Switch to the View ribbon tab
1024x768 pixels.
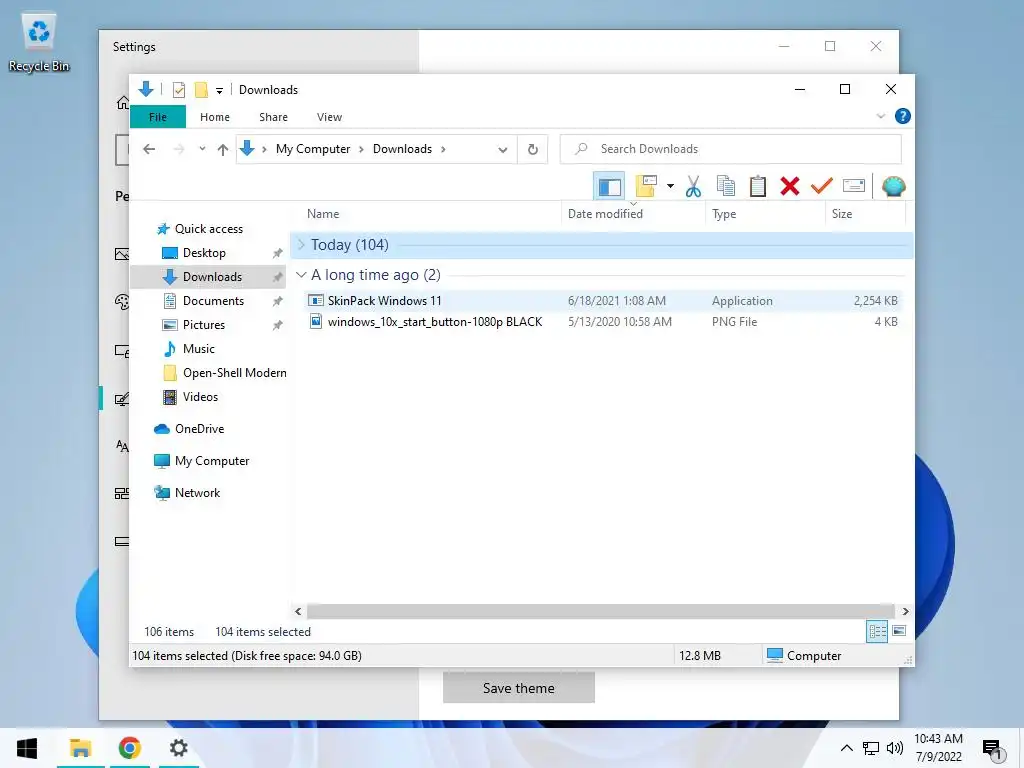tap(329, 117)
